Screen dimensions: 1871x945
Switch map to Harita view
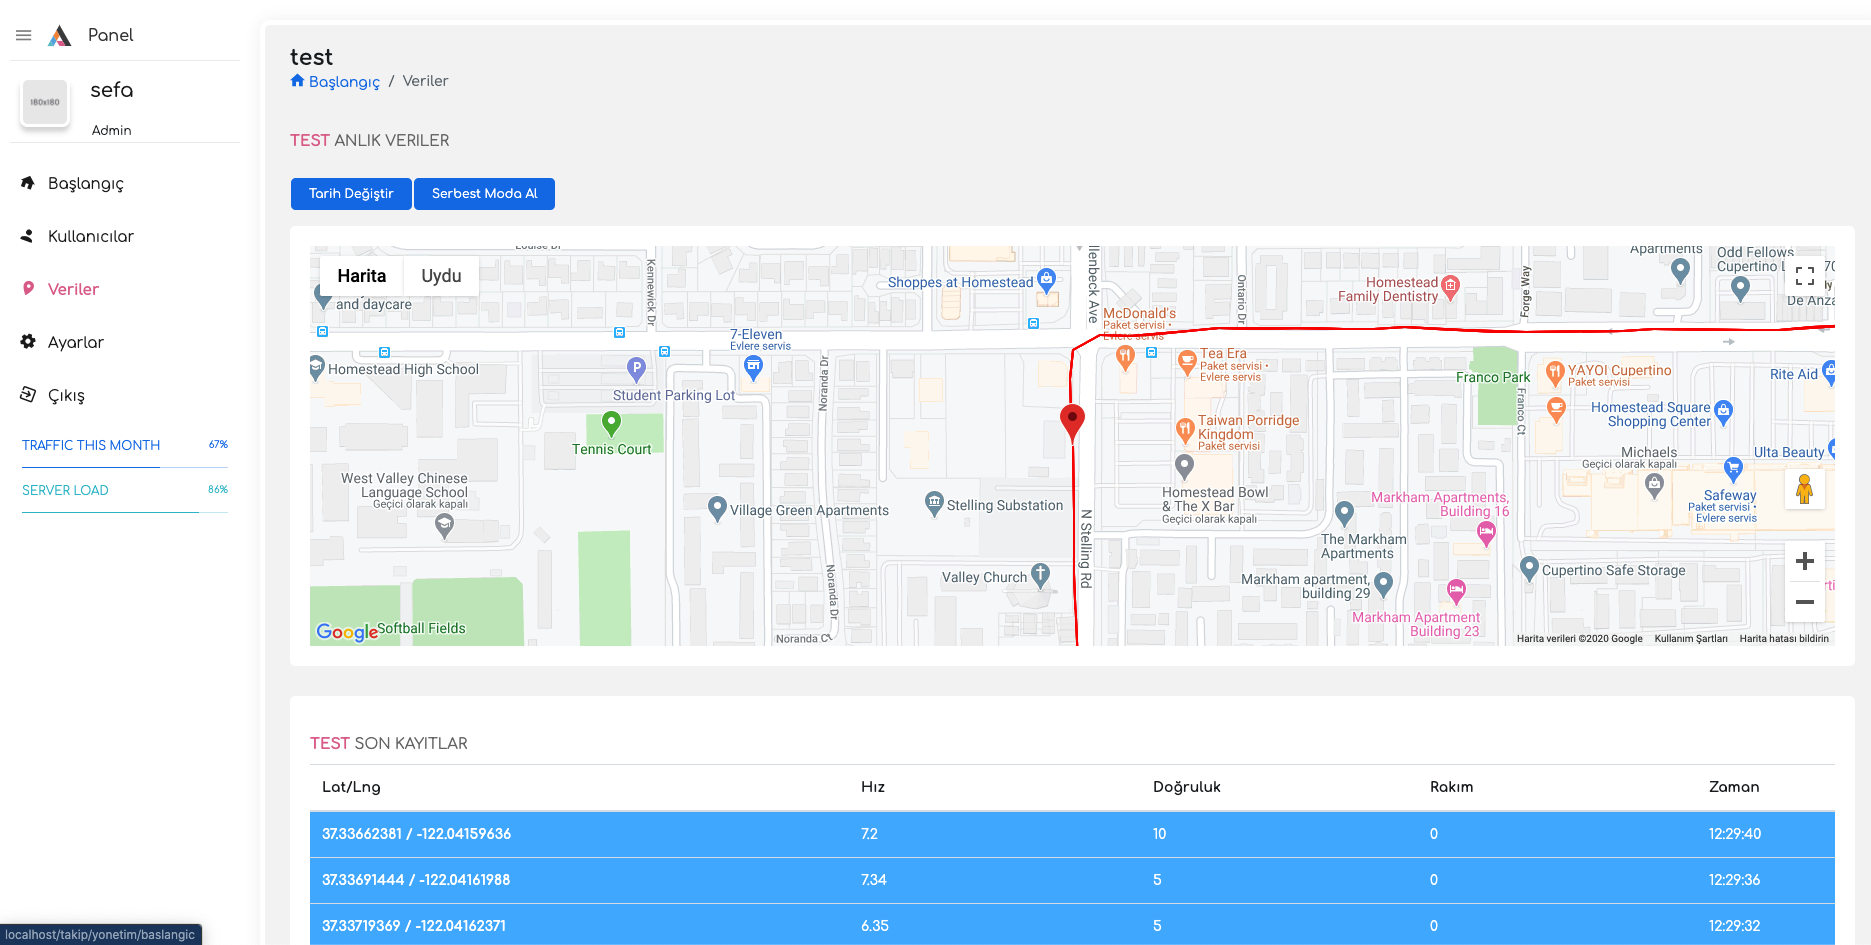click(362, 276)
